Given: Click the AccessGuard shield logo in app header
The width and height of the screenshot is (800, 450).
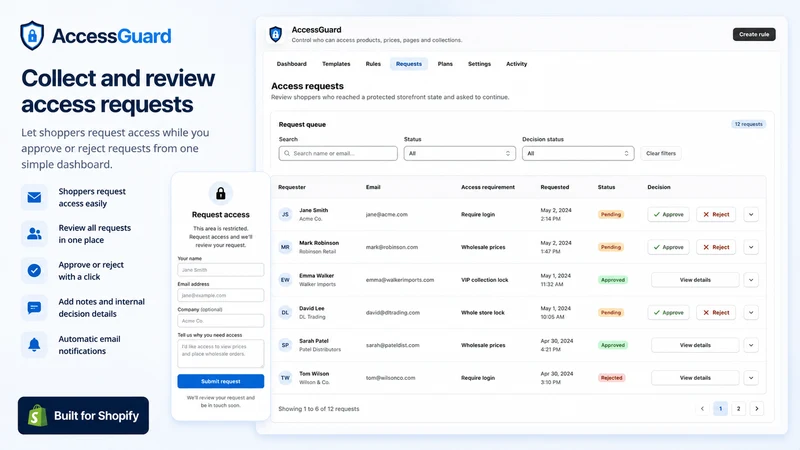Looking at the screenshot, I should 276,34.
